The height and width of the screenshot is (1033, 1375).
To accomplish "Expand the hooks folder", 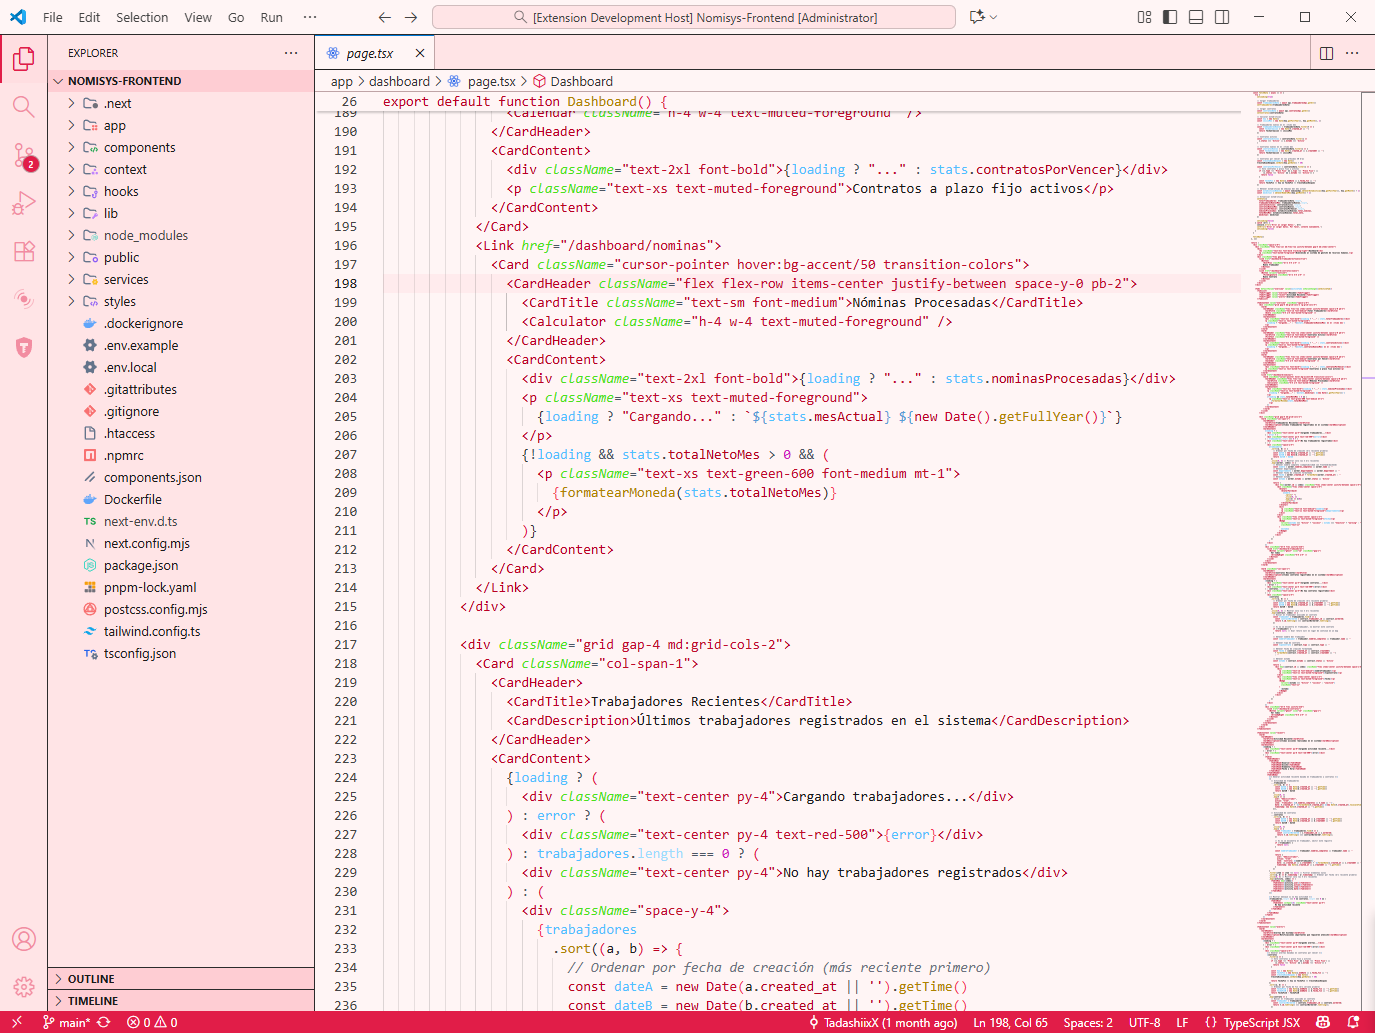I will [x=180, y=191].
